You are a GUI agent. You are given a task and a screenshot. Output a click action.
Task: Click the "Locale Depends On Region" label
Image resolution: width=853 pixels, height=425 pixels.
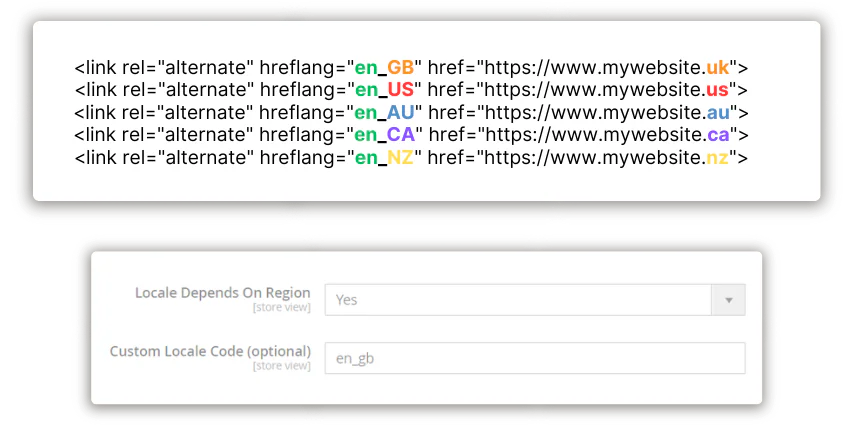(222, 292)
